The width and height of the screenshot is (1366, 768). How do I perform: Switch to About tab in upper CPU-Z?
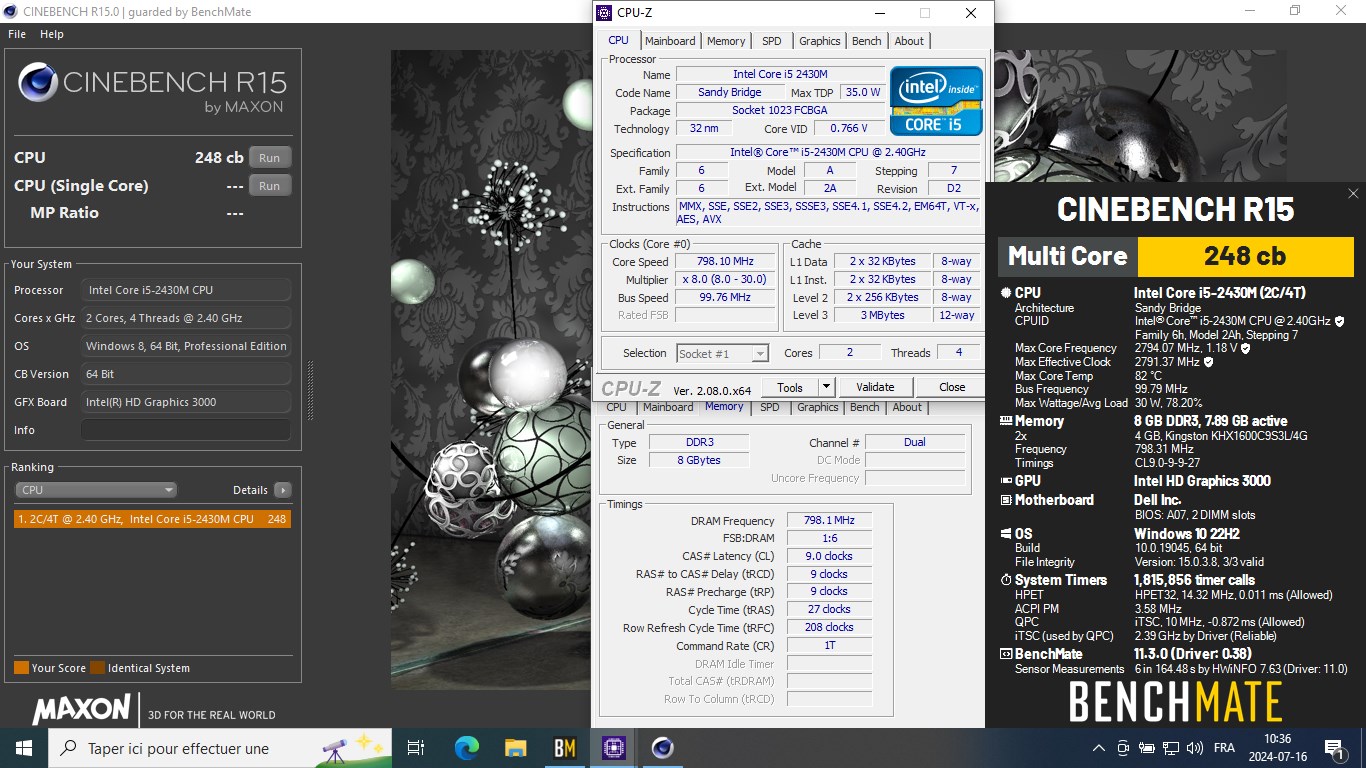click(909, 41)
